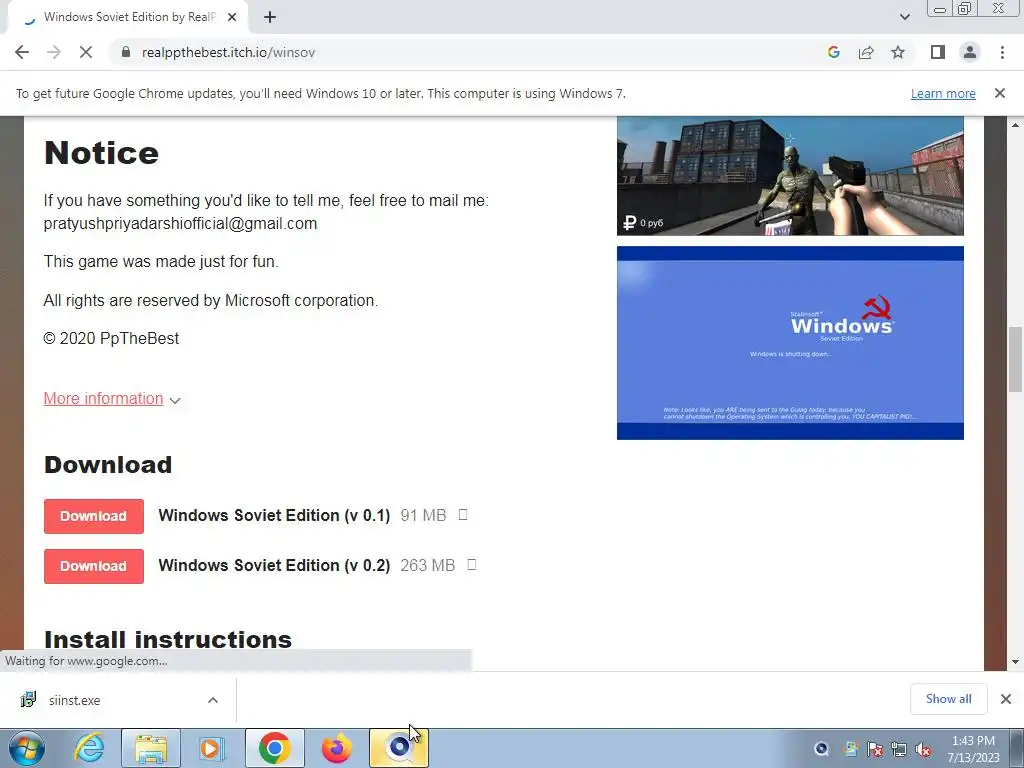Select the Windows Soviet Edition tab
This screenshot has width=1024, height=768.
click(127, 17)
